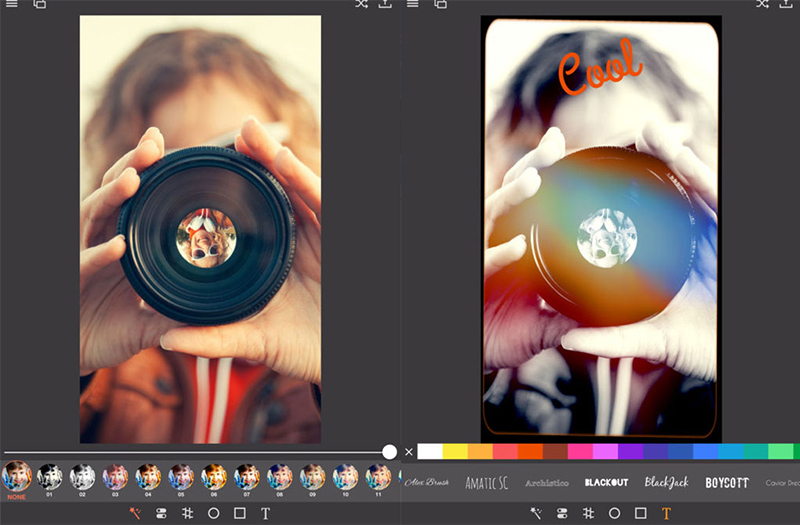
Task: Select the crop grid tool in left panel
Action: [187, 513]
